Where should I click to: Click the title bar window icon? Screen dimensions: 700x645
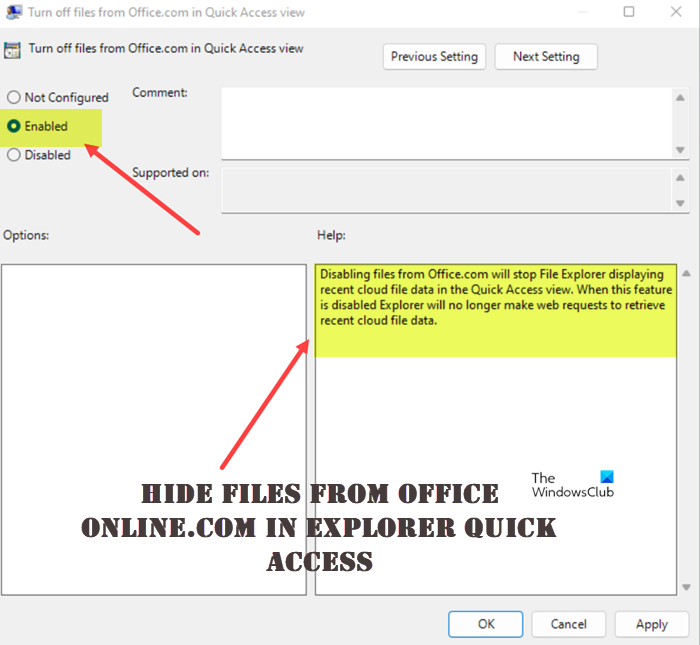coord(14,12)
